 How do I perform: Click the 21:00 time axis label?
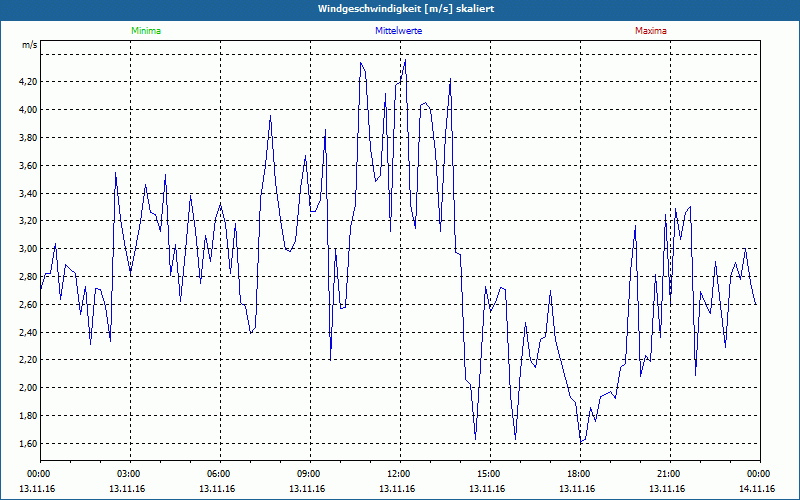670,474
